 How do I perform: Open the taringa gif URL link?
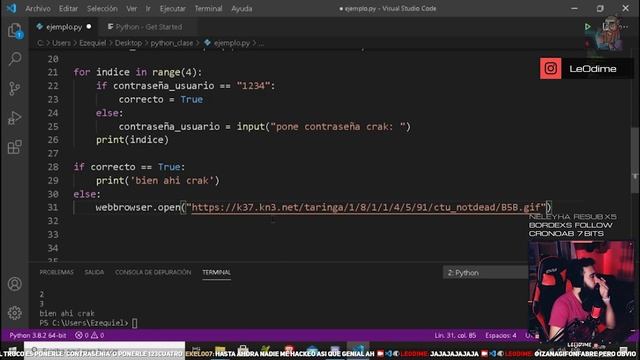(366, 207)
